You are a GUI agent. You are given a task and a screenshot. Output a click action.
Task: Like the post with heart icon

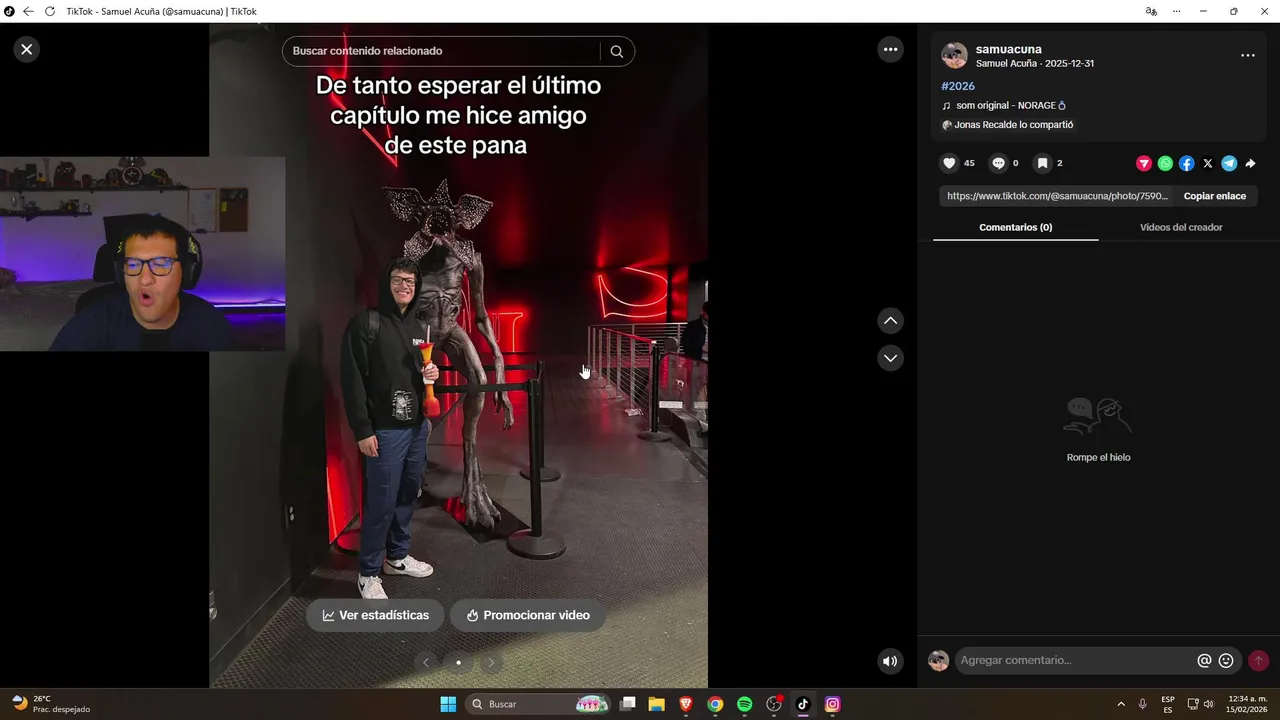click(950, 163)
